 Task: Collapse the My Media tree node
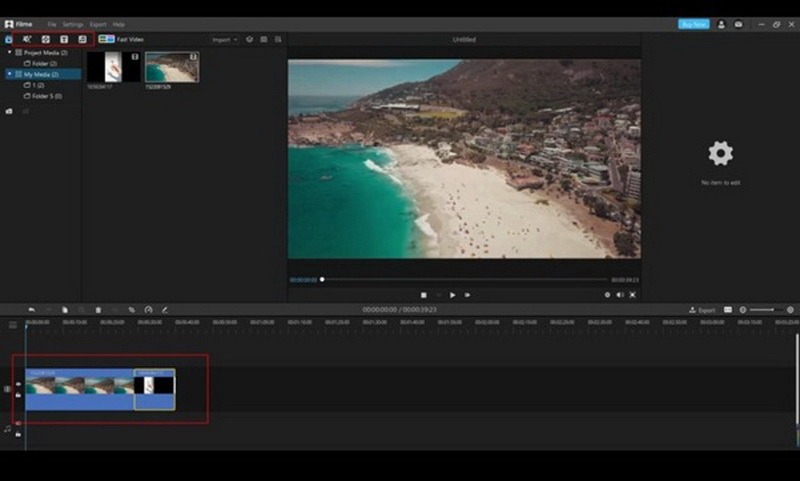pyautogui.click(x=9, y=74)
